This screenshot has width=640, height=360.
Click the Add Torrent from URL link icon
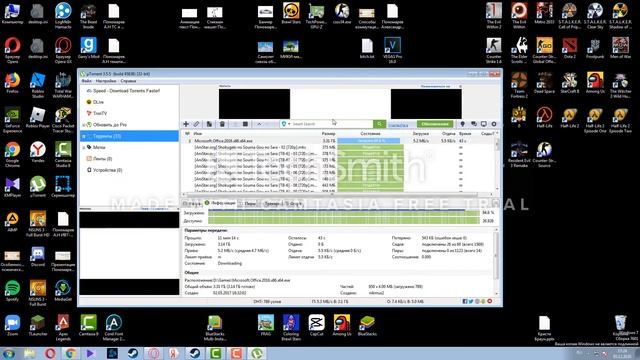click(x=196, y=124)
